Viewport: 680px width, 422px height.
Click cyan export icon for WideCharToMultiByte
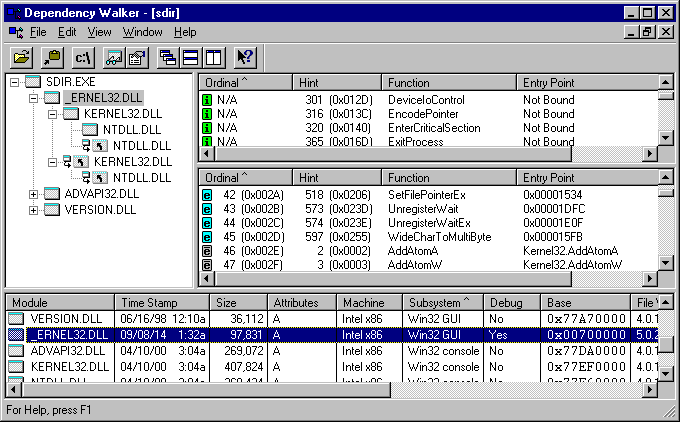[207, 237]
